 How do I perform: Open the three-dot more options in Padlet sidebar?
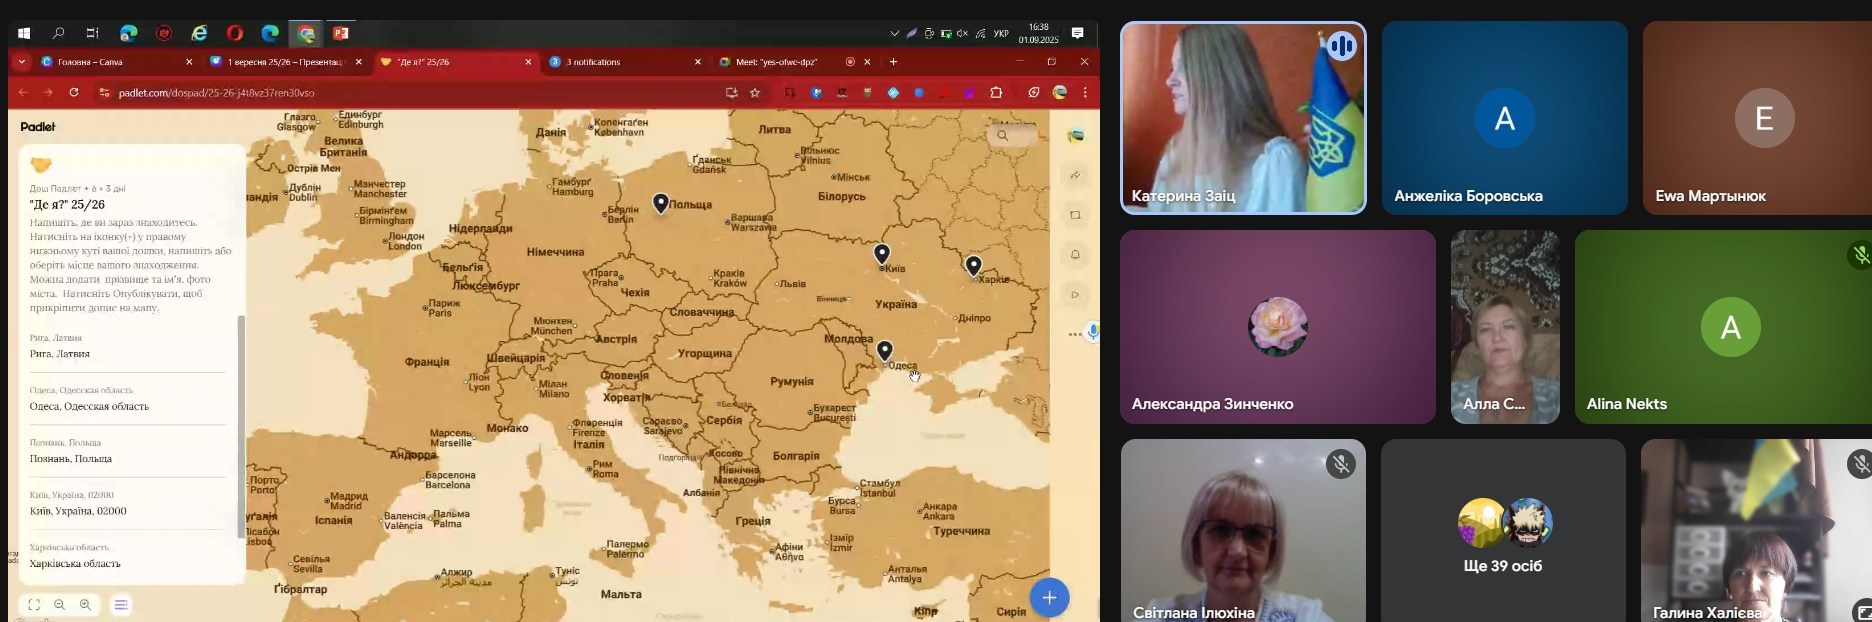click(x=1074, y=334)
